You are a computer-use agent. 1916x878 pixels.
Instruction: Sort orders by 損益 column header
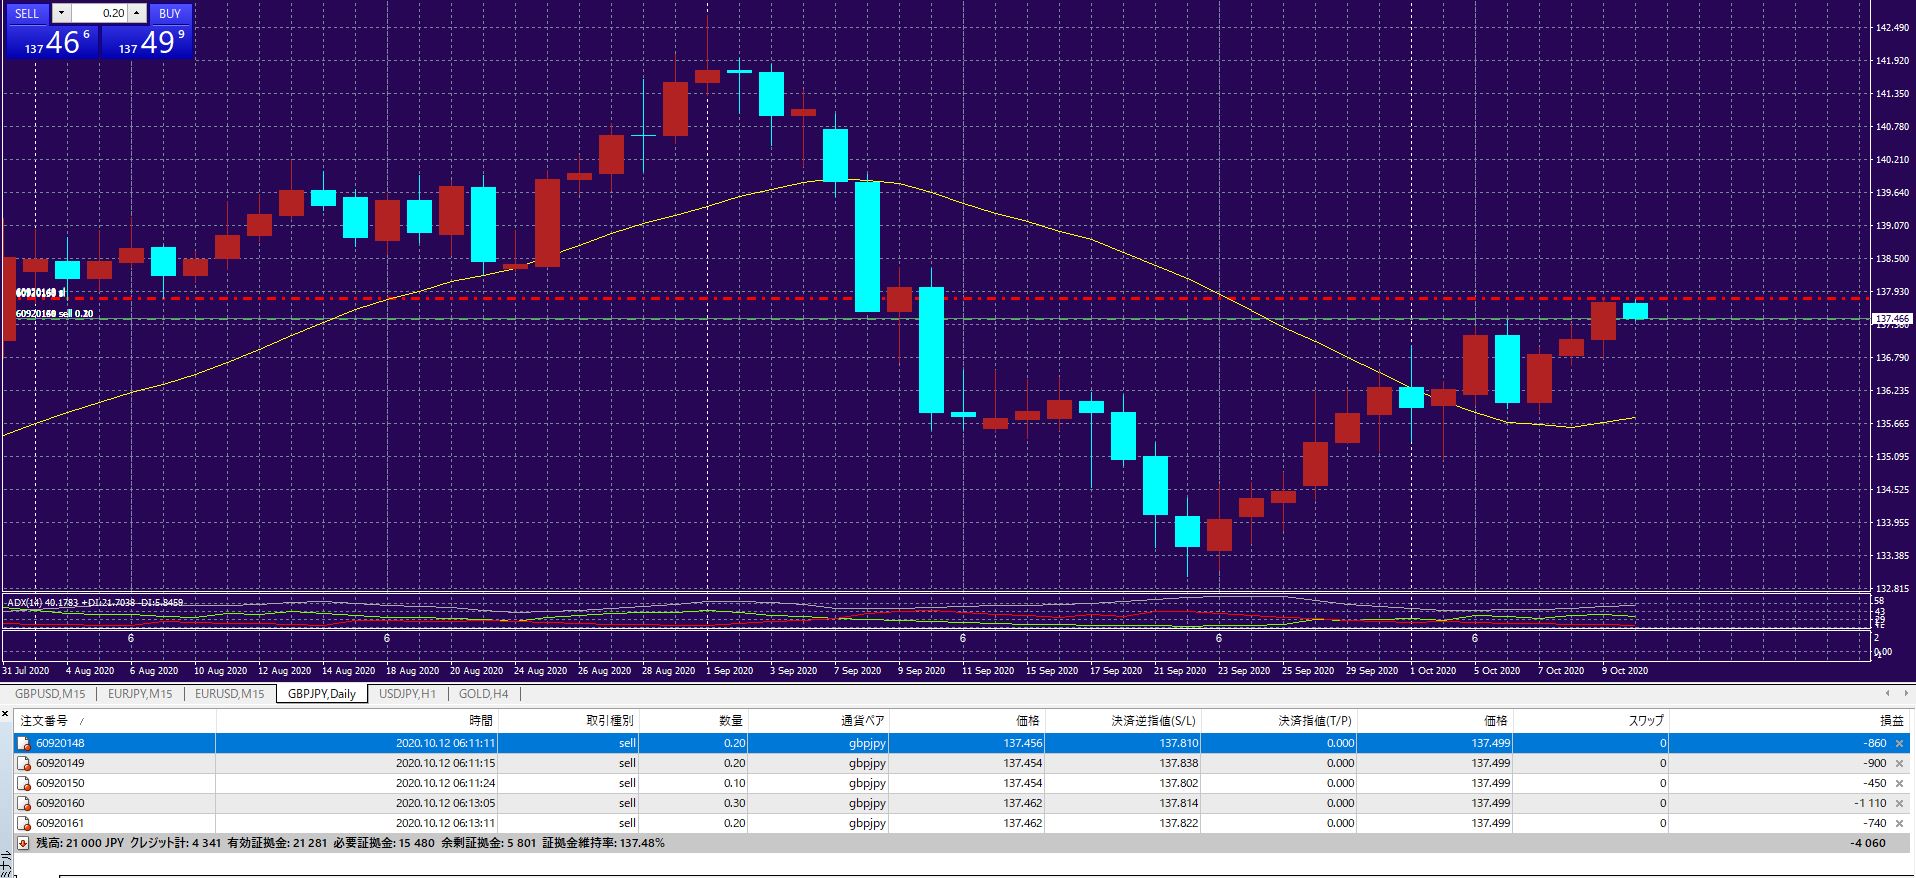(1891, 721)
